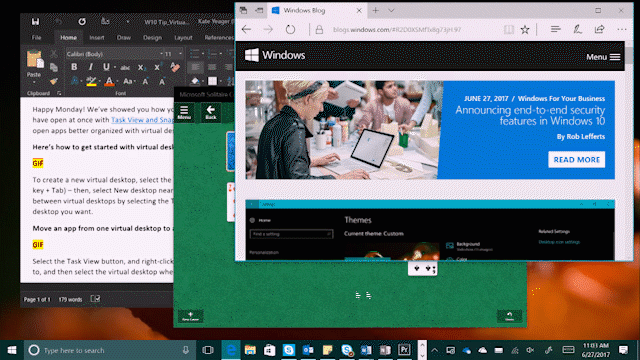The width and height of the screenshot is (640, 360).
Task: Click the Edge refresh button
Action: (290, 29)
